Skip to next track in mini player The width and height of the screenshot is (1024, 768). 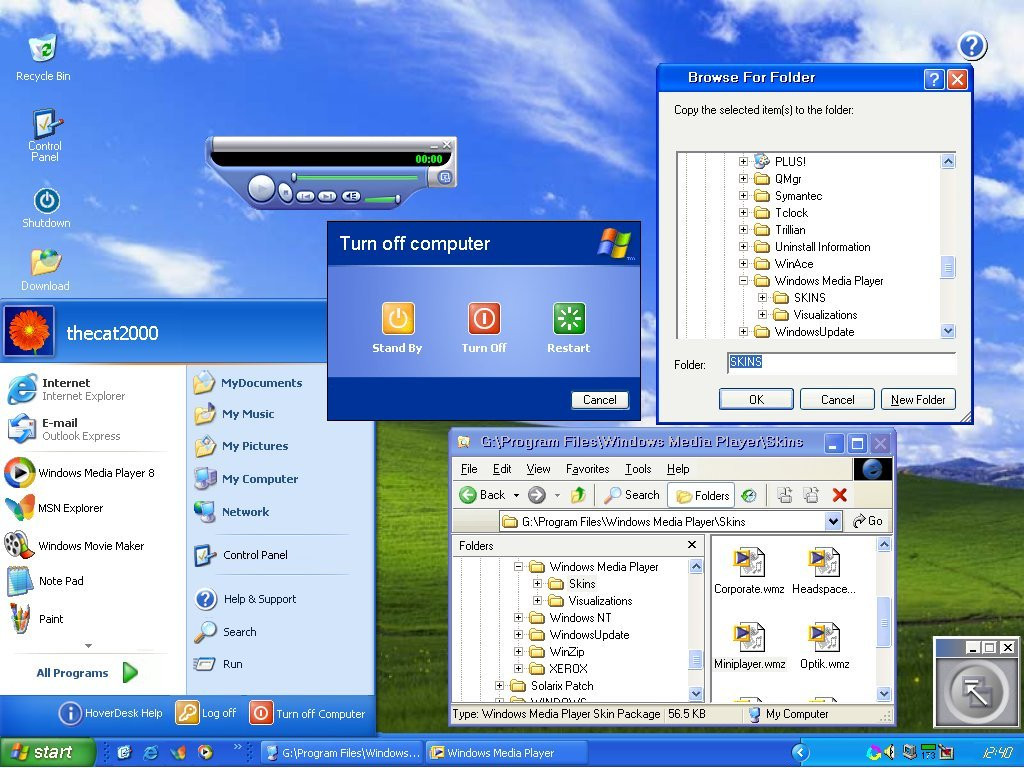pos(327,196)
